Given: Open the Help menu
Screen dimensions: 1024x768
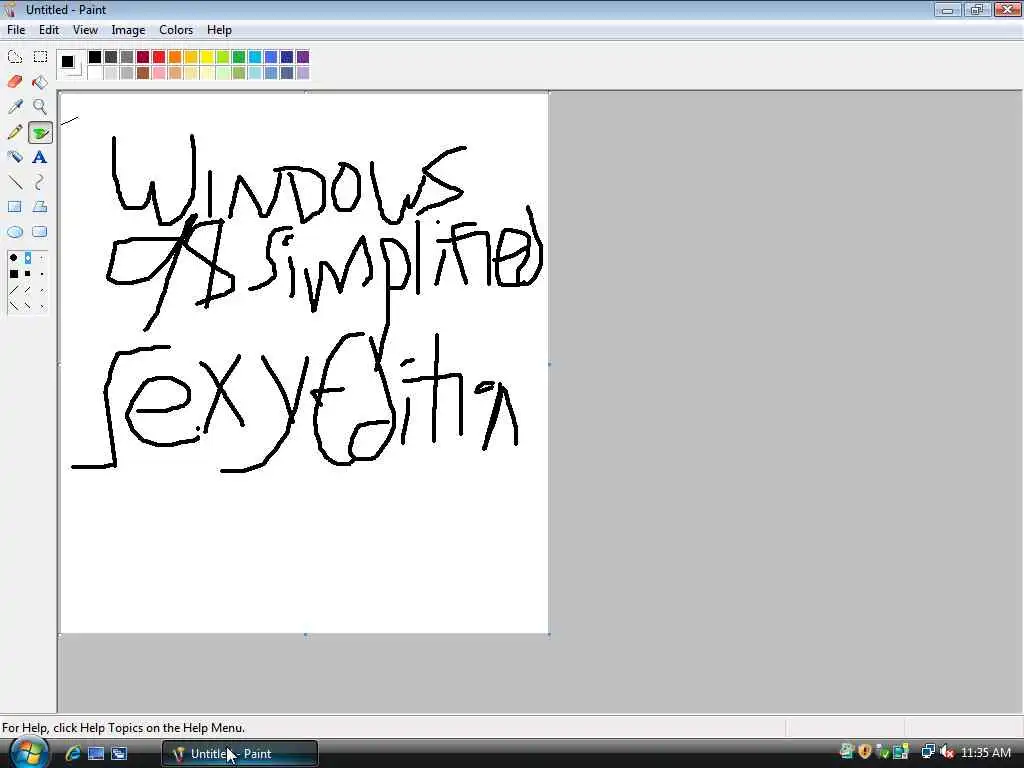Looking at the screenshot, I should pos(219,30).
